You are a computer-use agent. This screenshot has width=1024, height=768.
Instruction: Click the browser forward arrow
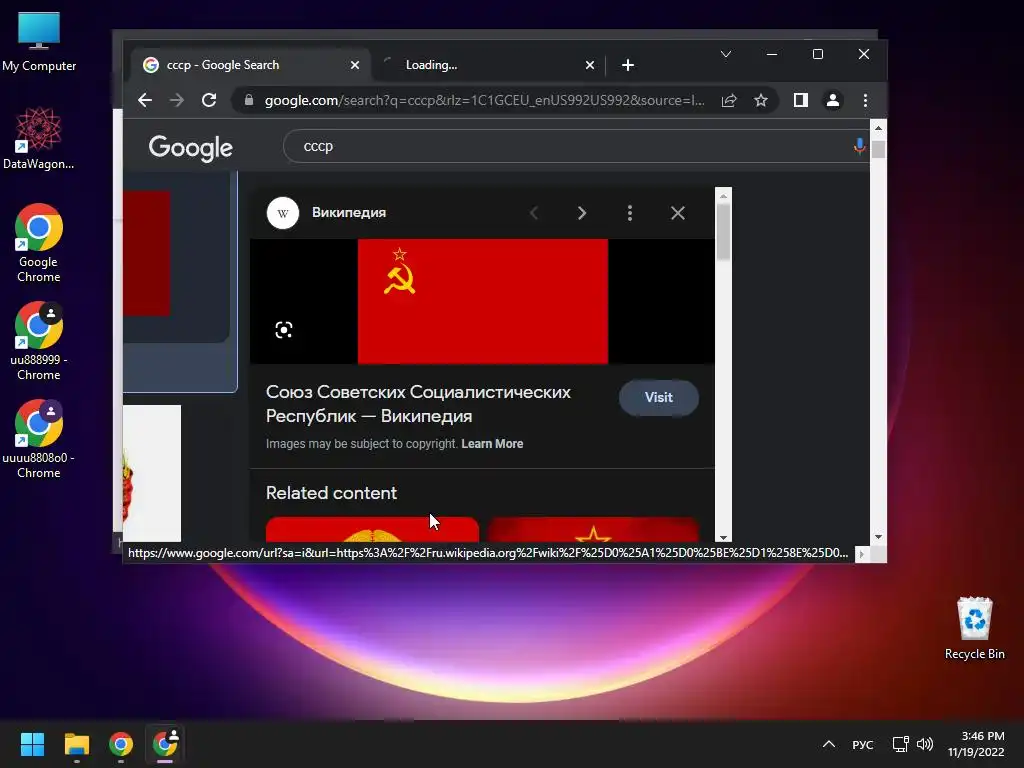(176, 100)
